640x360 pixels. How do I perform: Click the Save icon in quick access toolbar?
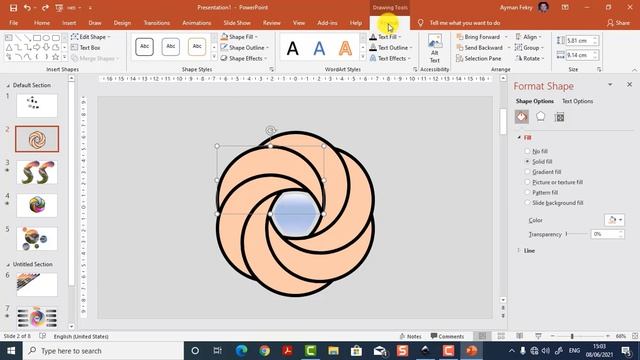coord(13,8)
